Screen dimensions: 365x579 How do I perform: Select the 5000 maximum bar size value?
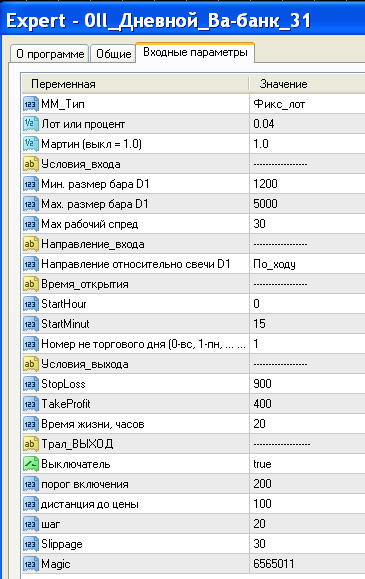pyautogui.click(x=265, y=204)
